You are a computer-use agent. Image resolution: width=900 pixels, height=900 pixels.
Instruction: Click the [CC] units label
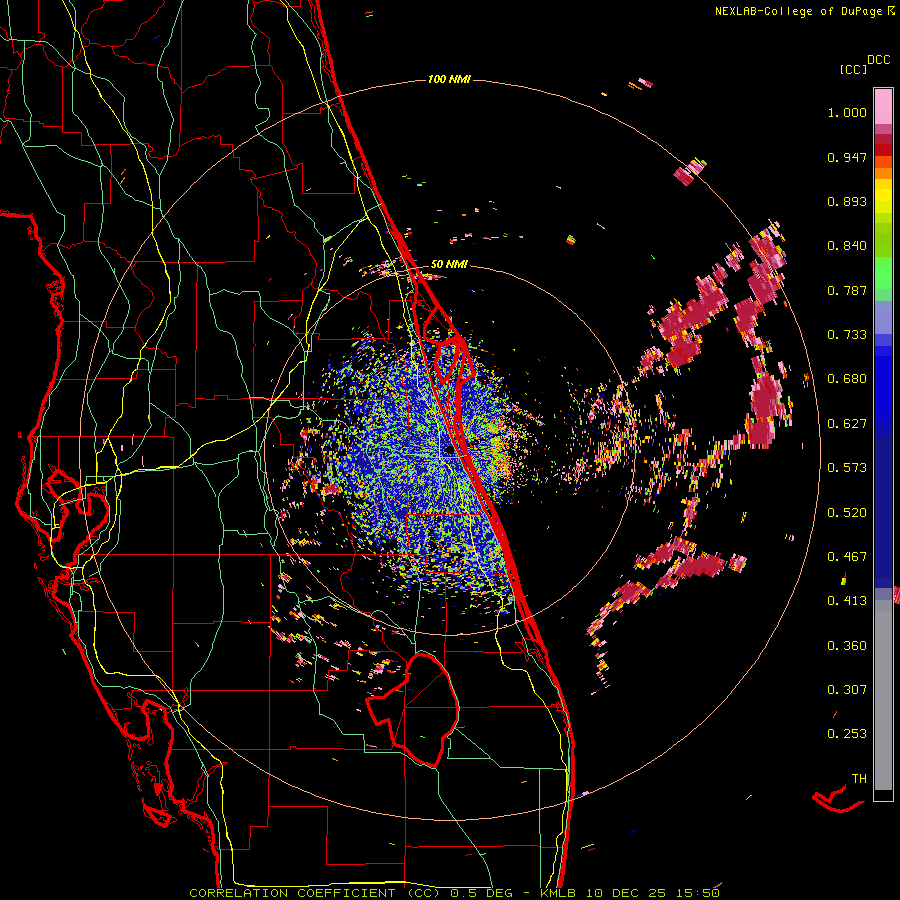pyautogui.click(x=853, y=69)
